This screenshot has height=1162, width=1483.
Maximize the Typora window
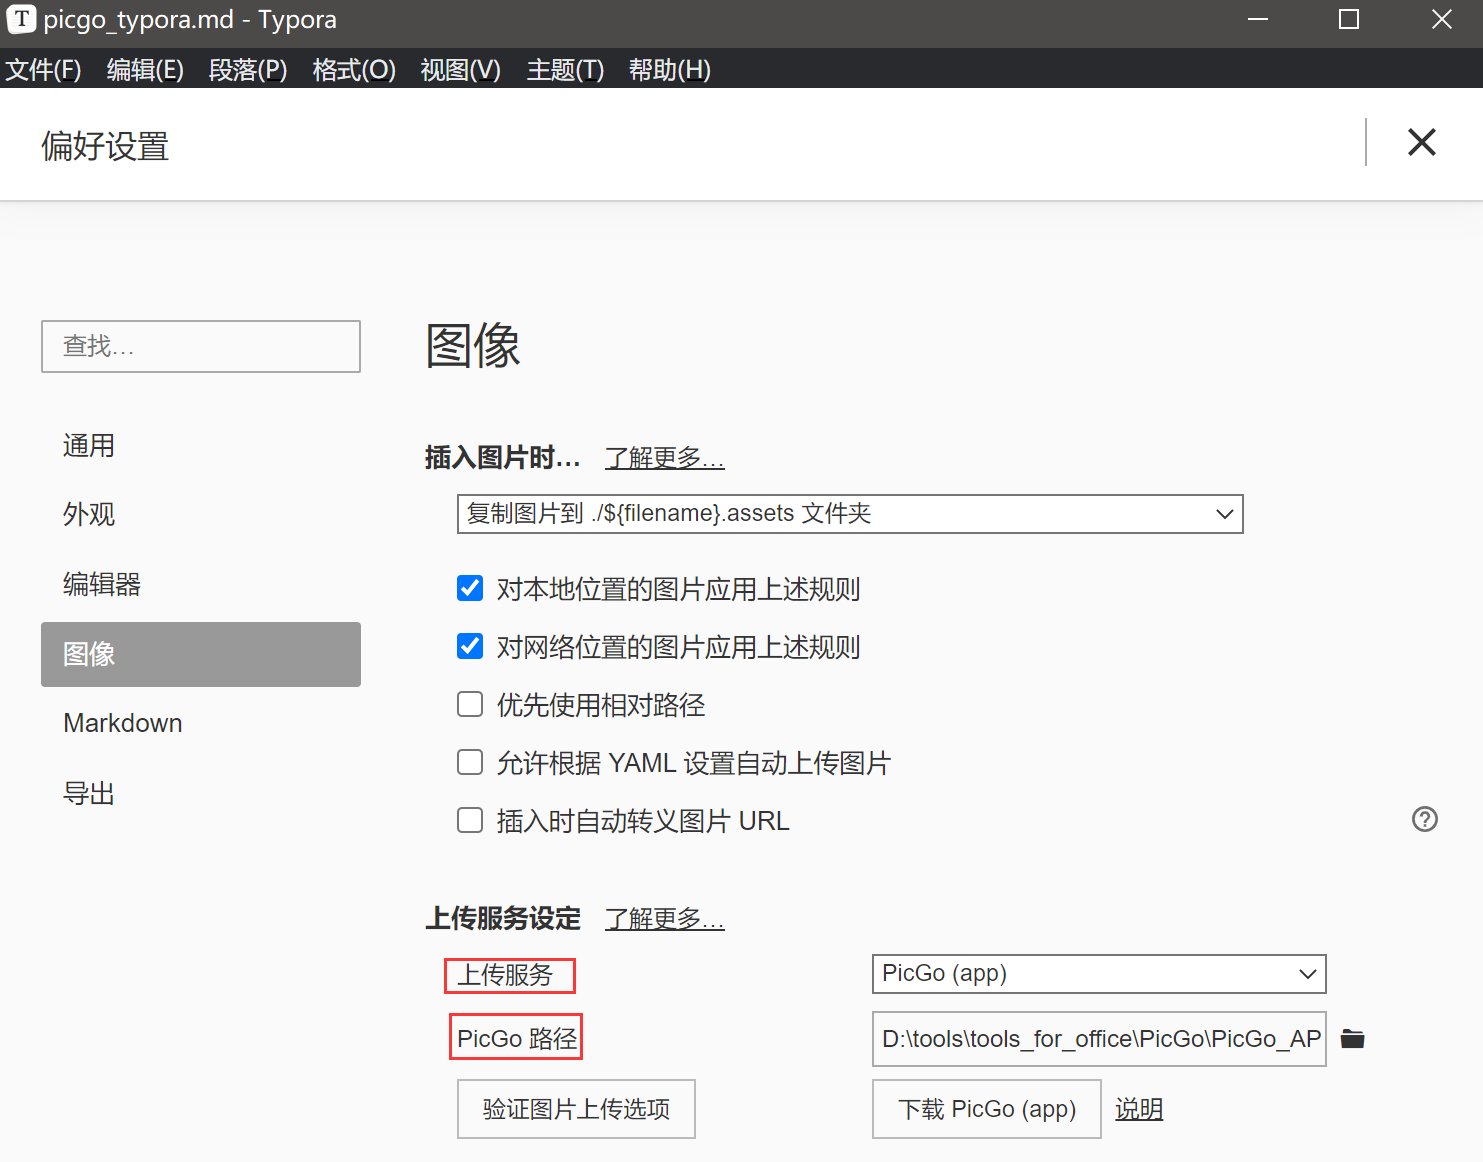[x=1349, y=19]
